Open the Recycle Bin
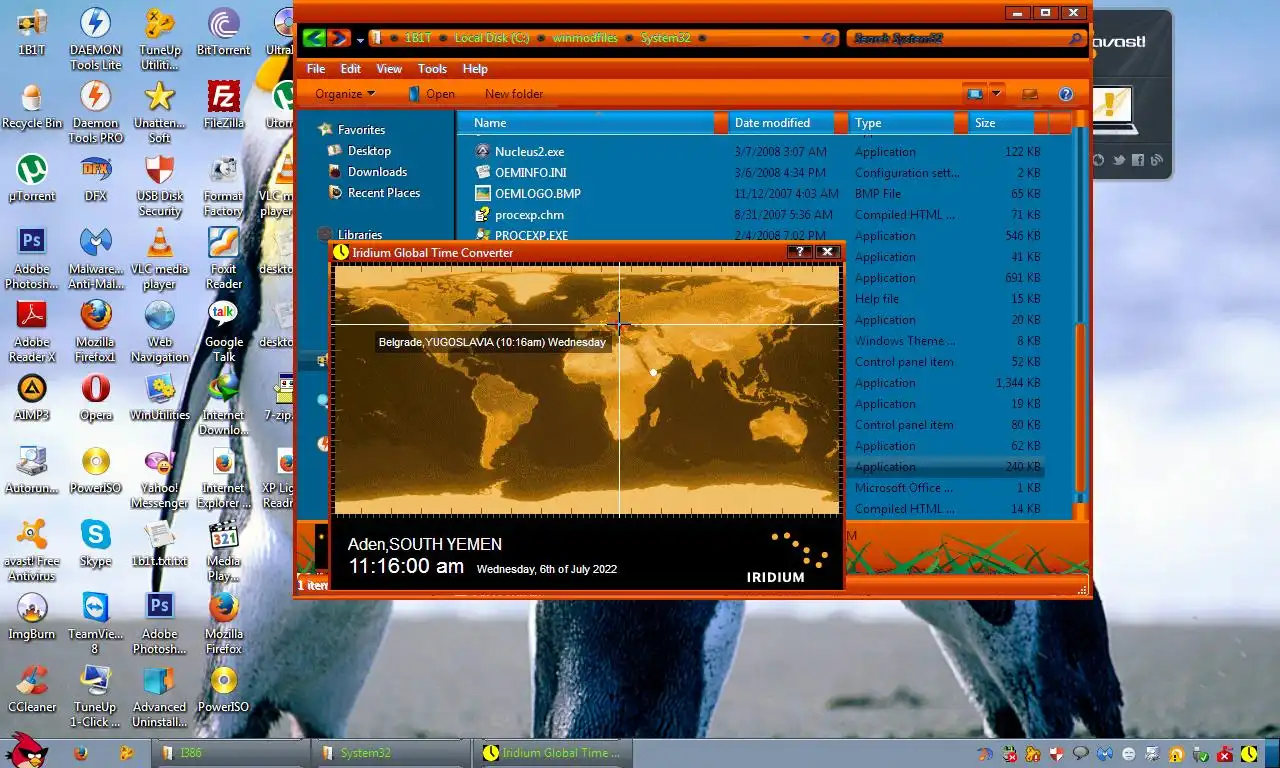The width and height of the screenshot is (1280, 768). pyautogui.click(x=32, y=105)
